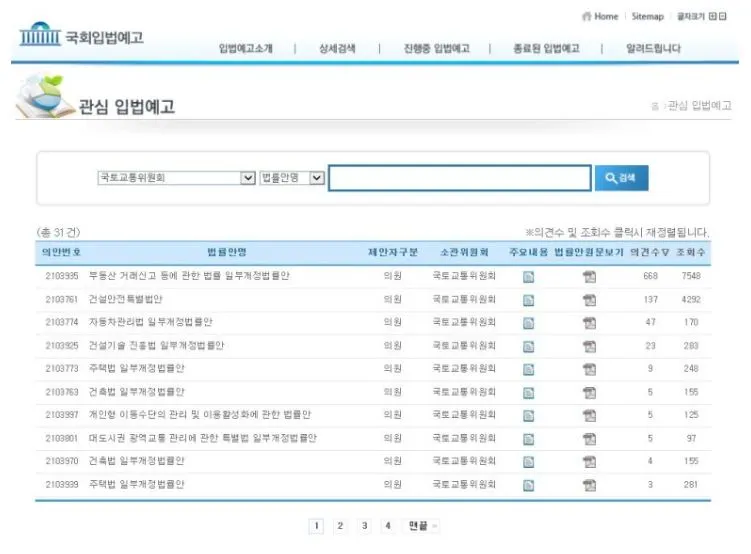View original bill text for 2103801
751x554 pixels.
[590, 439]
